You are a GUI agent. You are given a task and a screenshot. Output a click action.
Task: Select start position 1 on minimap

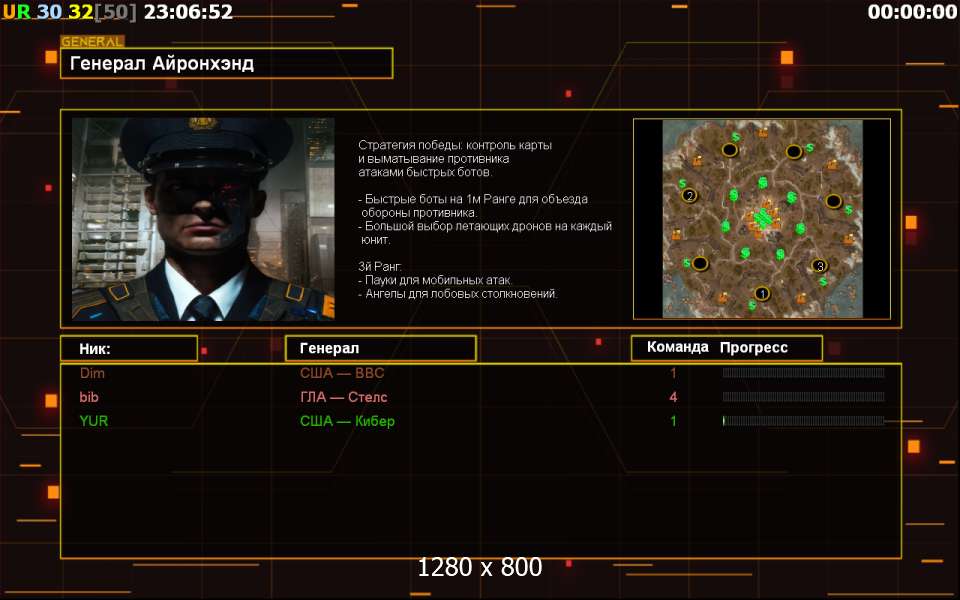click(x=762, y=294)
